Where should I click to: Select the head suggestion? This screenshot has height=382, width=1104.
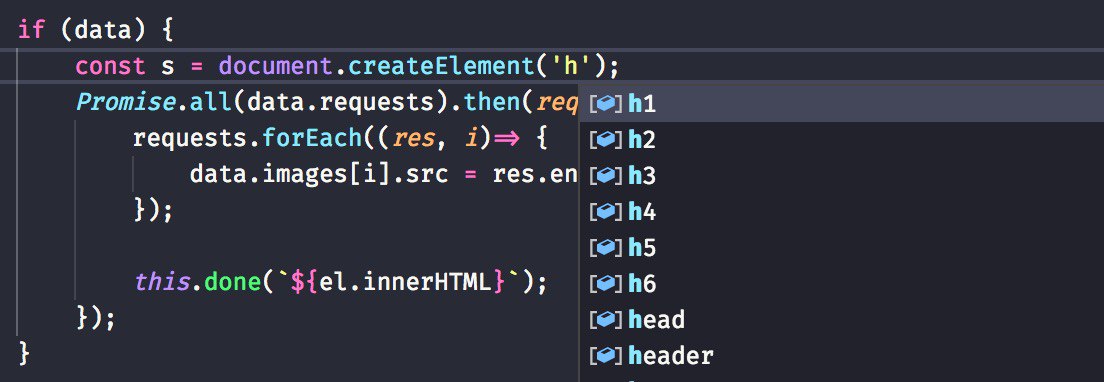pyautogui.click(x=841, y=320)
